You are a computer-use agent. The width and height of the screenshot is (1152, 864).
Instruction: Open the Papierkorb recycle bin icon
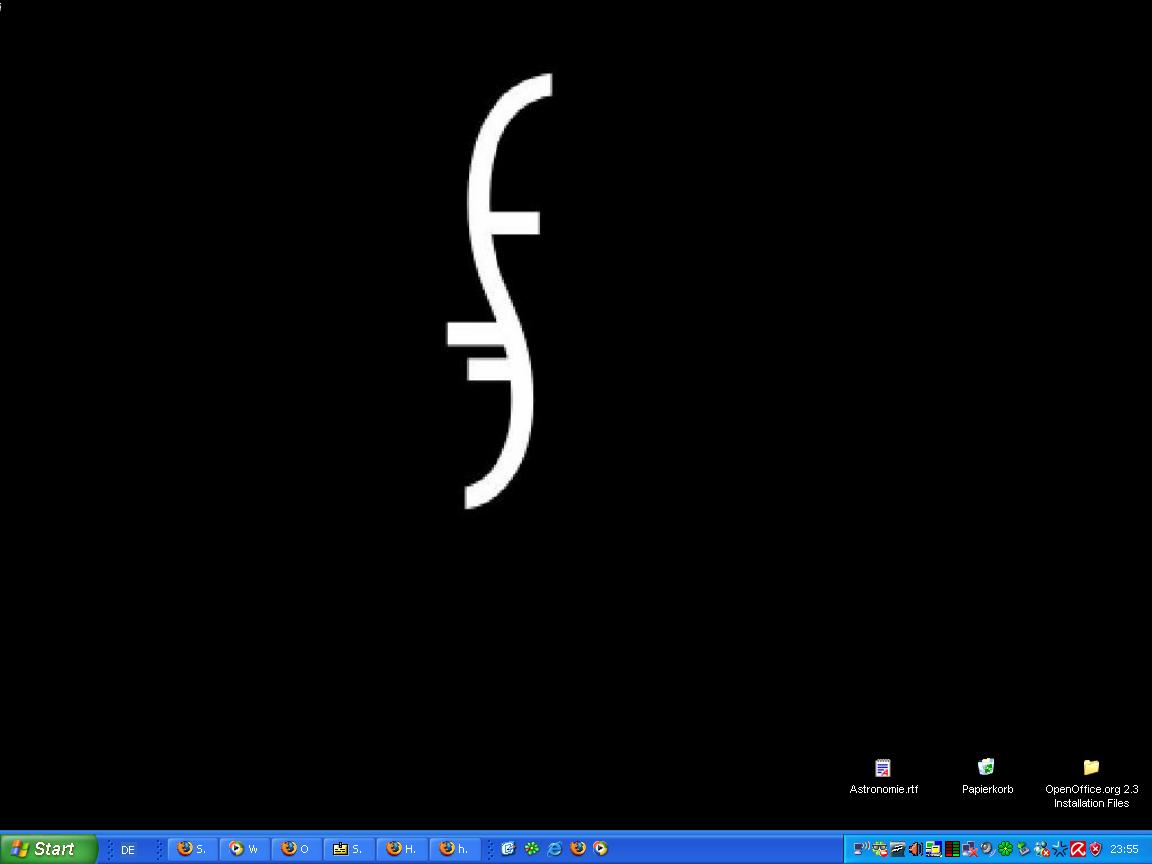tap(986, 768)
